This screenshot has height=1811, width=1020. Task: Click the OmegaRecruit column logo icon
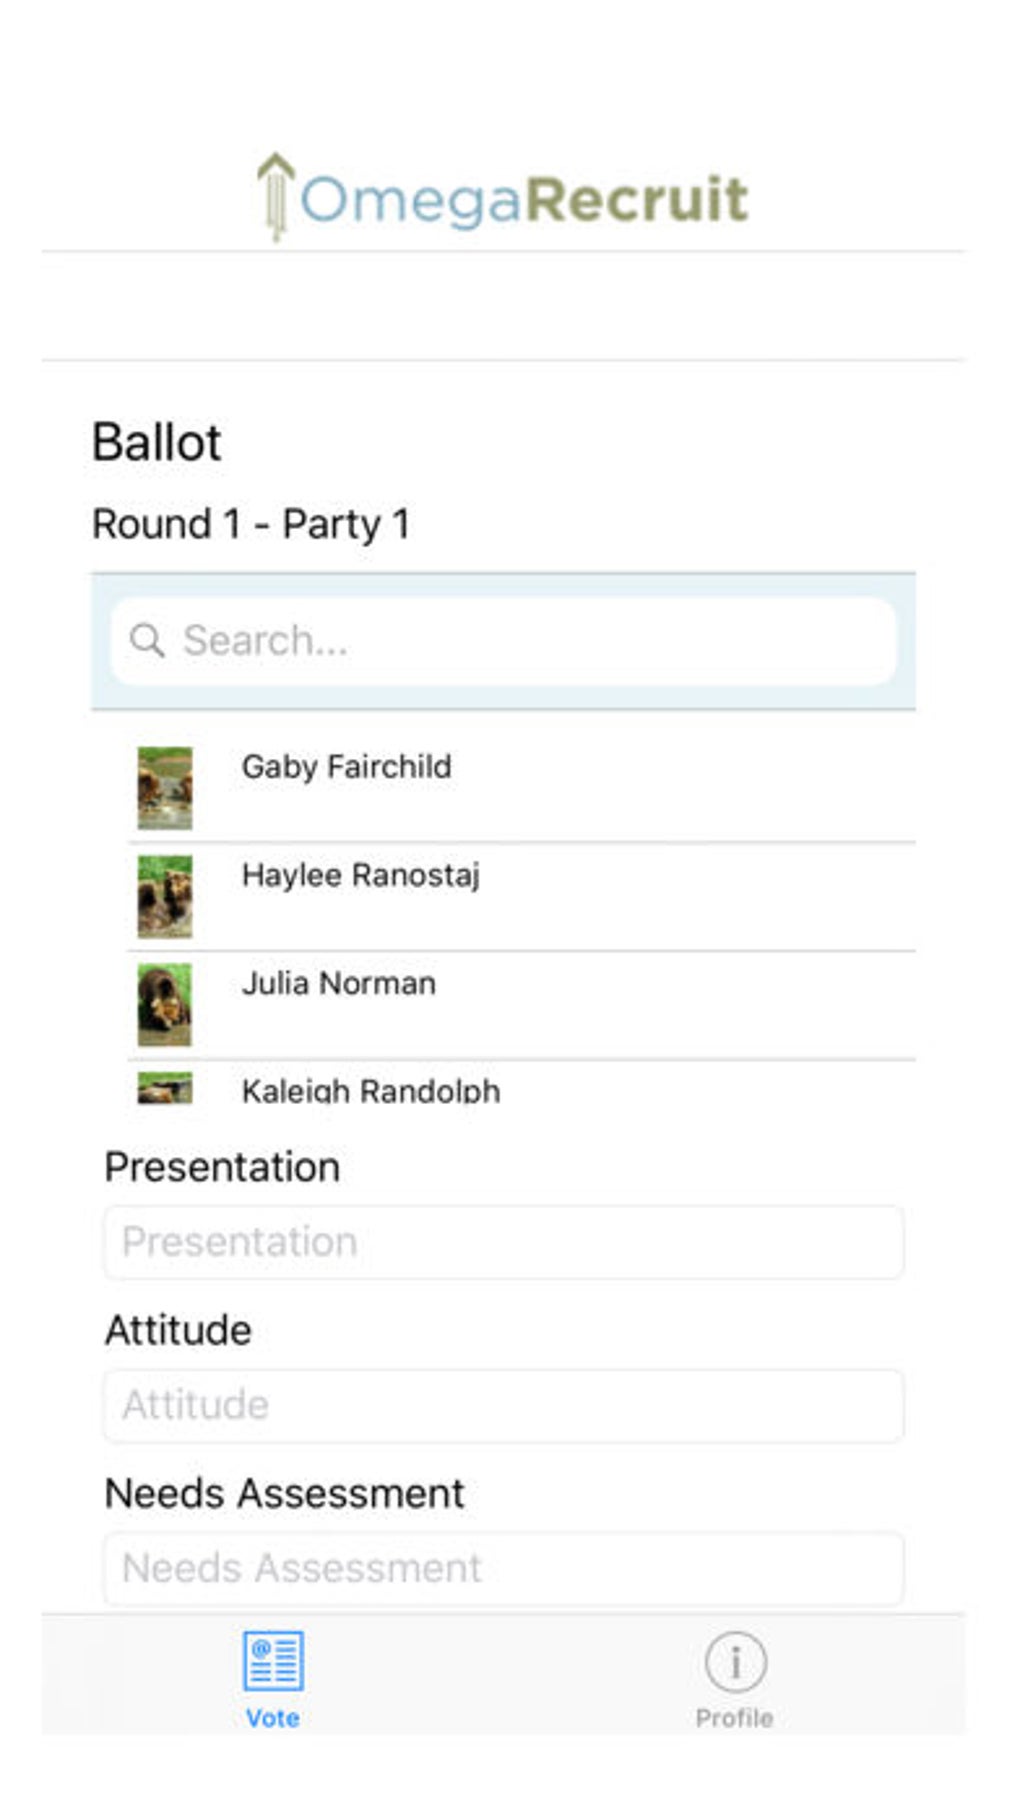click(275, 196)
